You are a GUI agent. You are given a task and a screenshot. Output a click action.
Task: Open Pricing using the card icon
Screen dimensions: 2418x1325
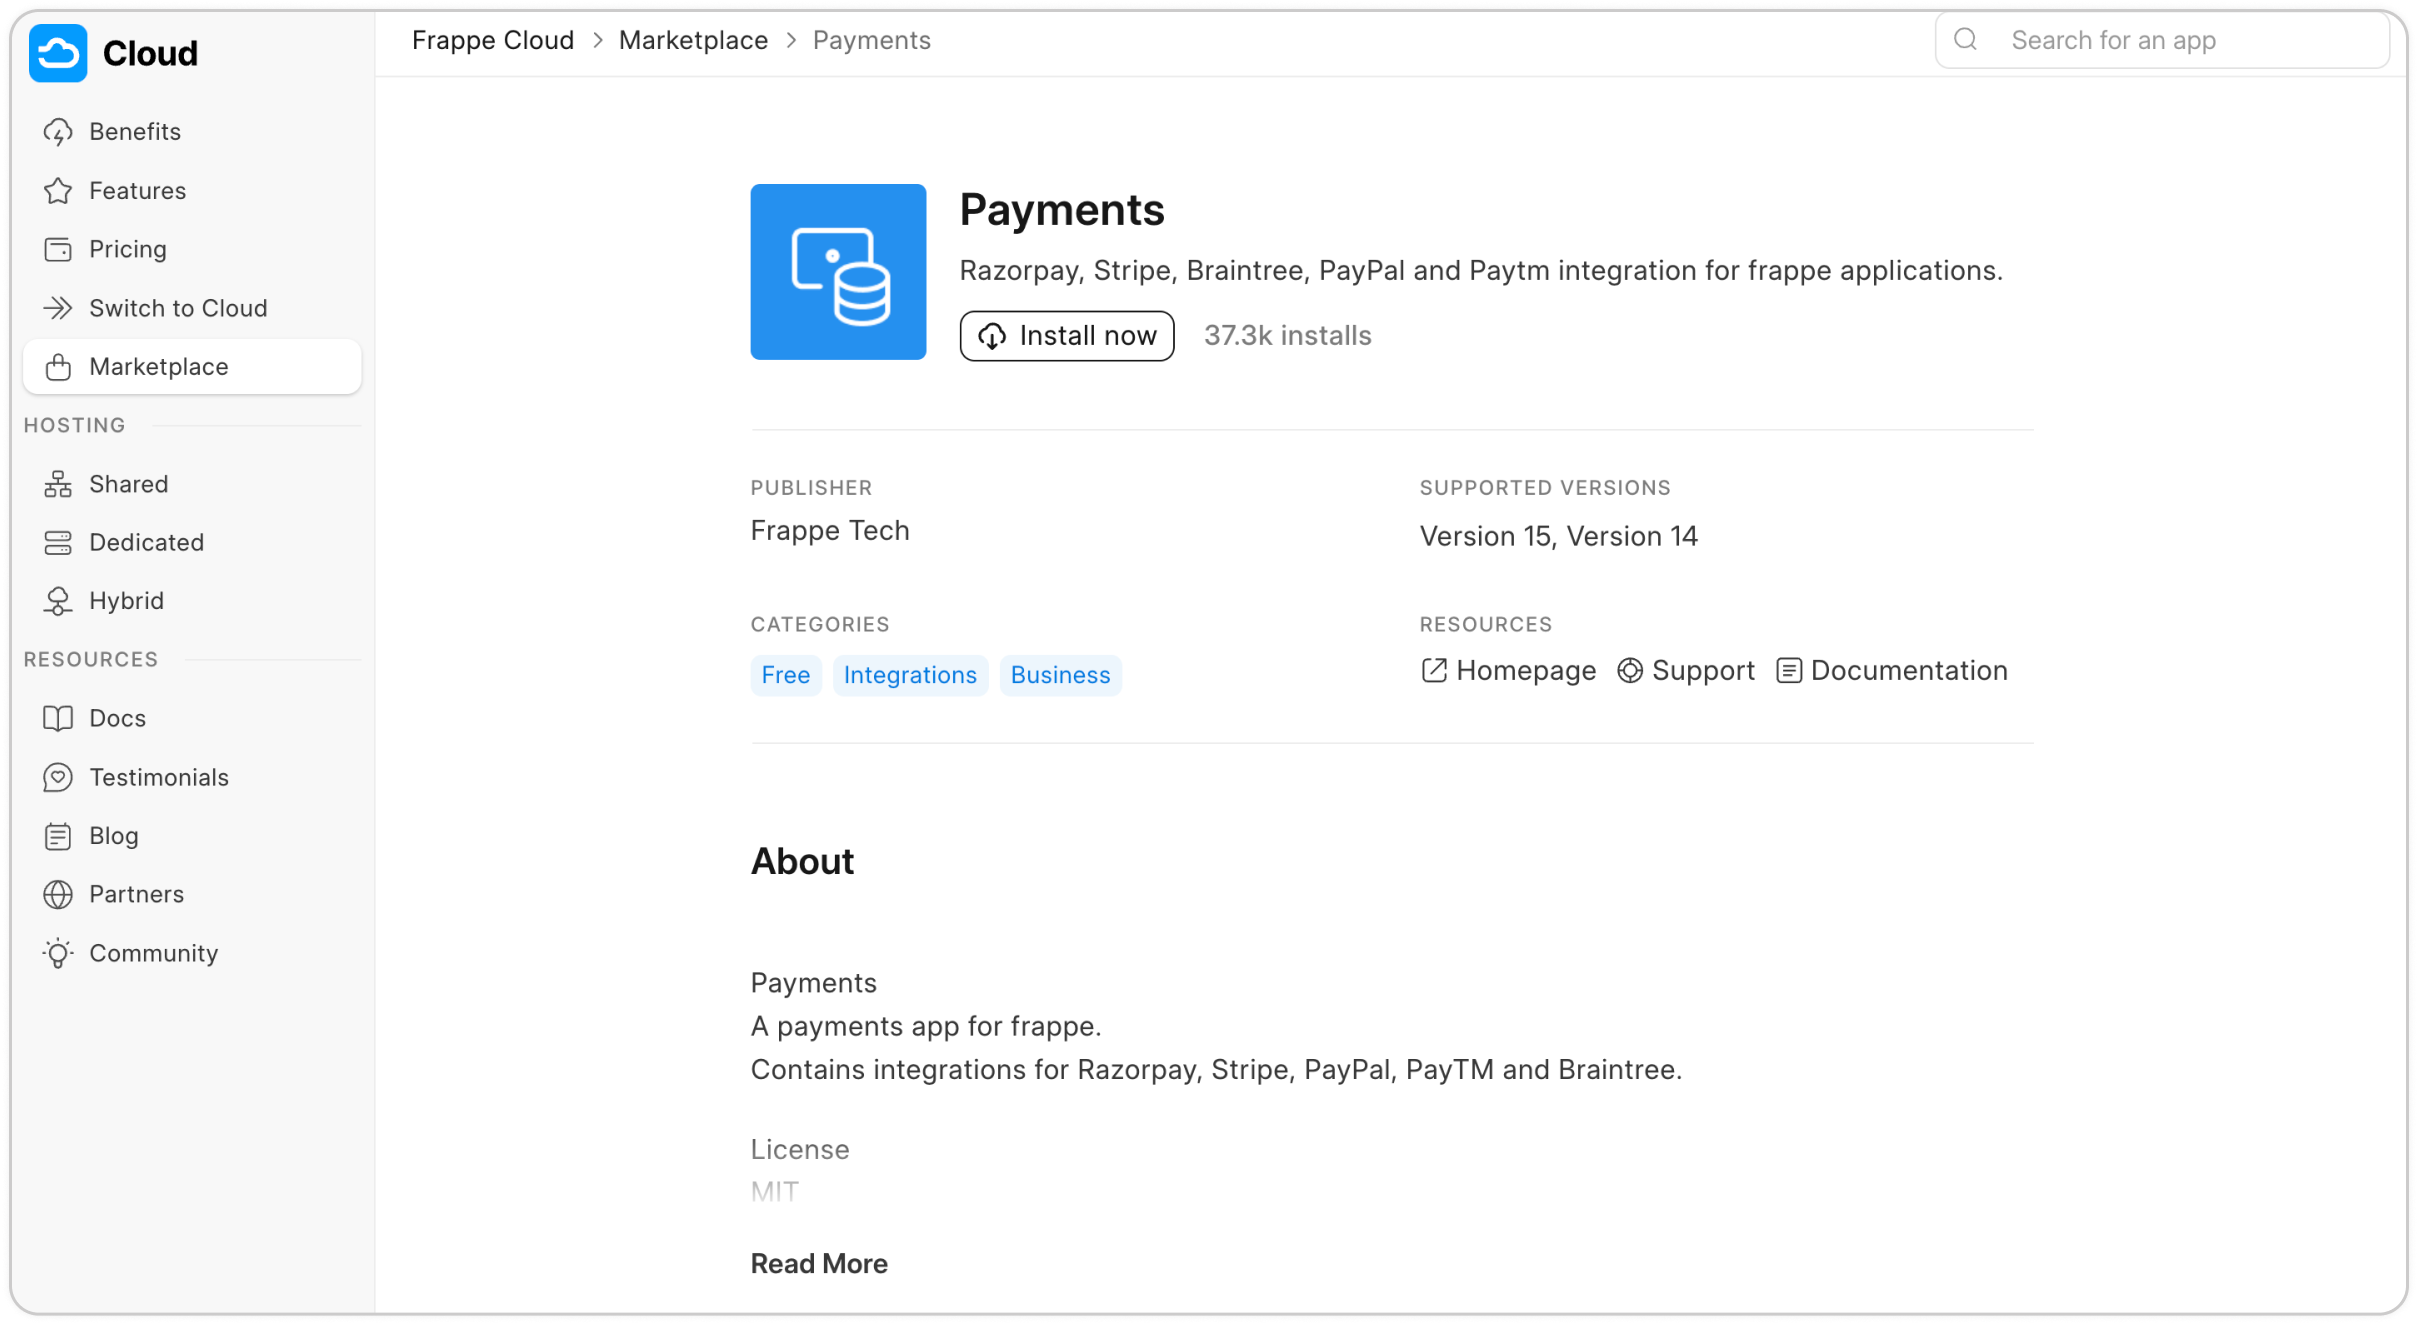click(x=58, y=248)
